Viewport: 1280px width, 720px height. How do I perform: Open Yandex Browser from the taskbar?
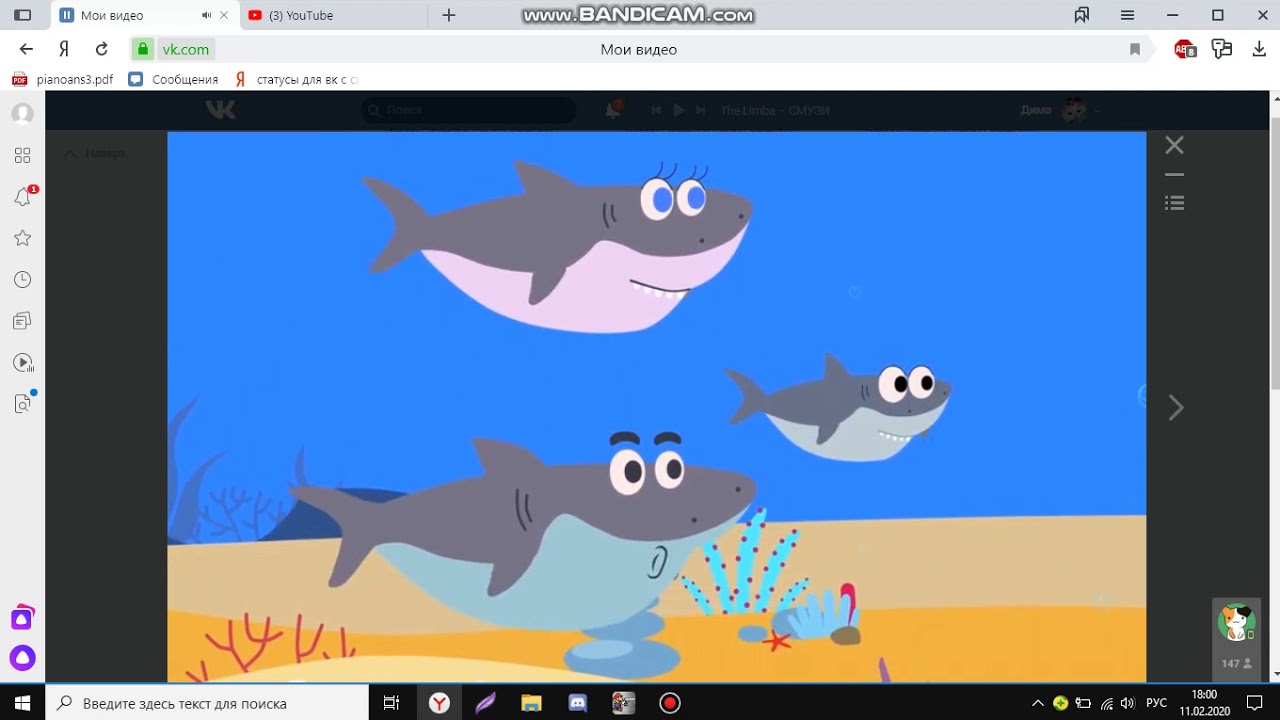[439, 703]
